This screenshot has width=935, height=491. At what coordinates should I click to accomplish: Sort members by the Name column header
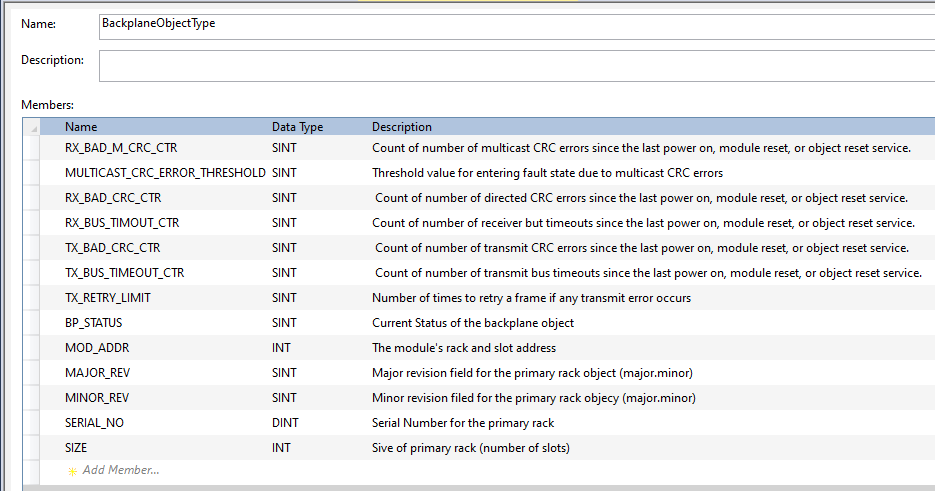pos(81,127)
